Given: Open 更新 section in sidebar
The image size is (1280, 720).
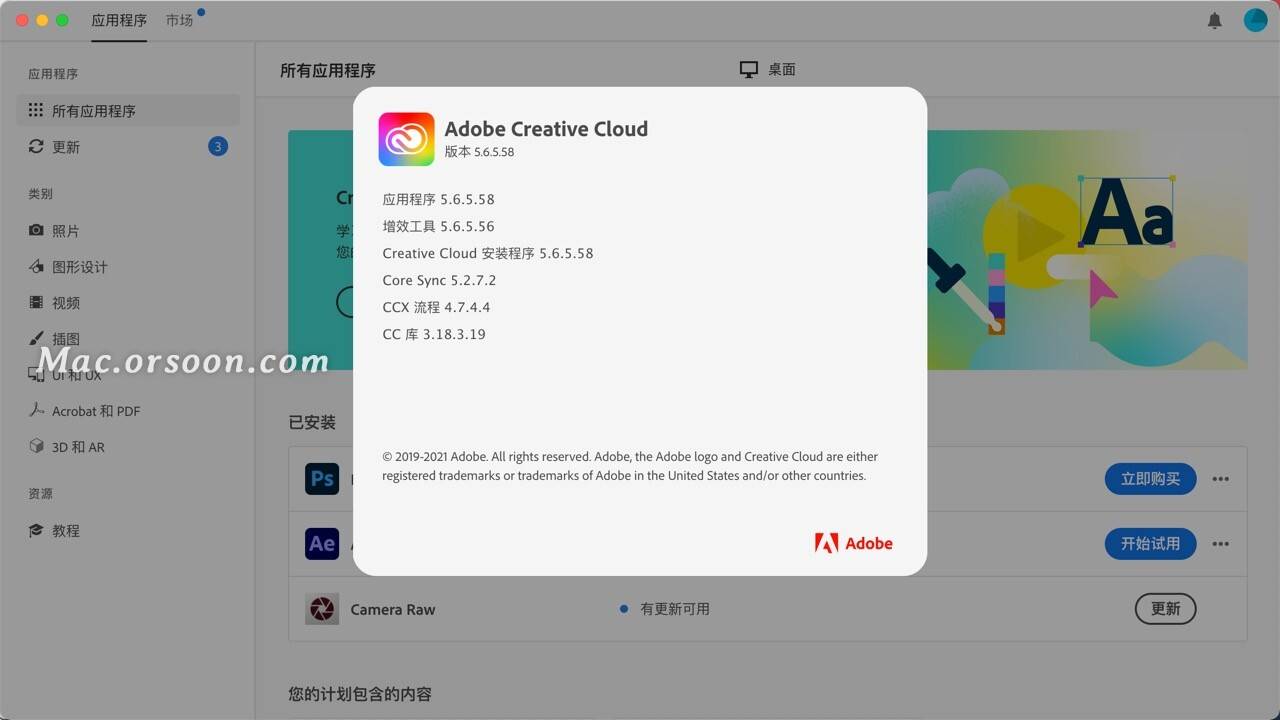Looking at the screenshot, I should tap(128, 146).
